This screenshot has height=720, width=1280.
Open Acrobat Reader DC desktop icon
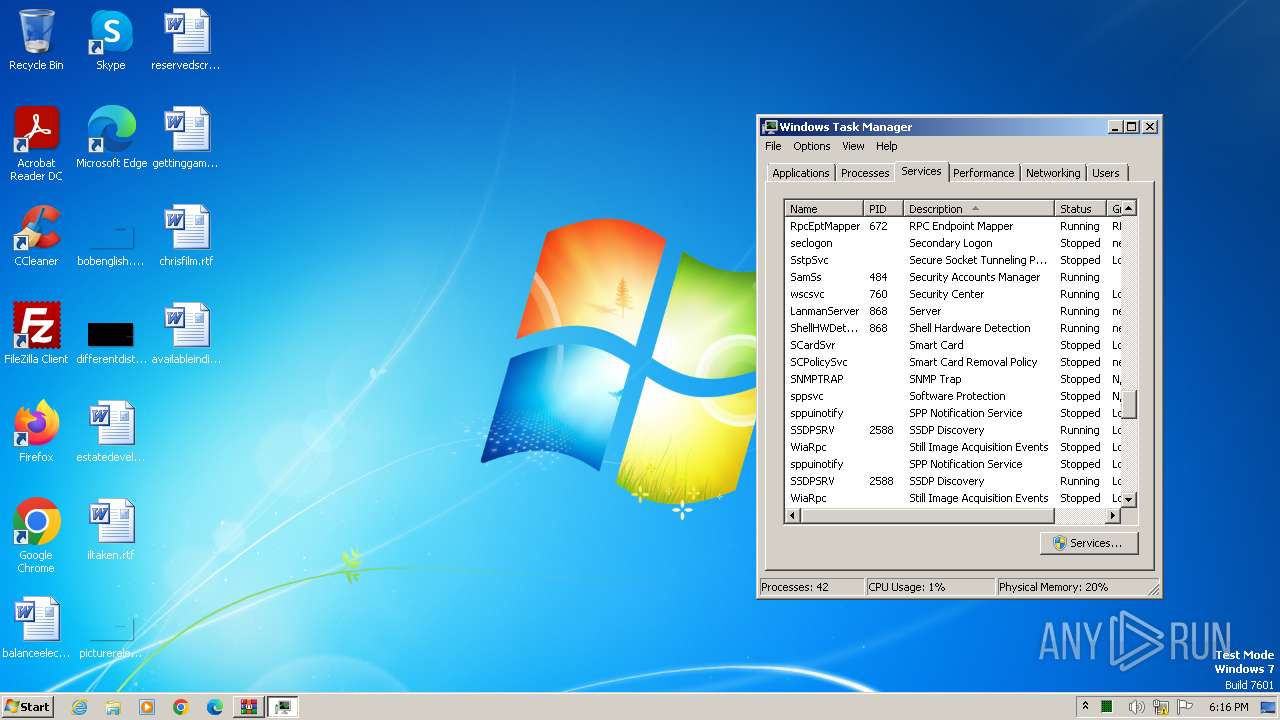point(36,144)
